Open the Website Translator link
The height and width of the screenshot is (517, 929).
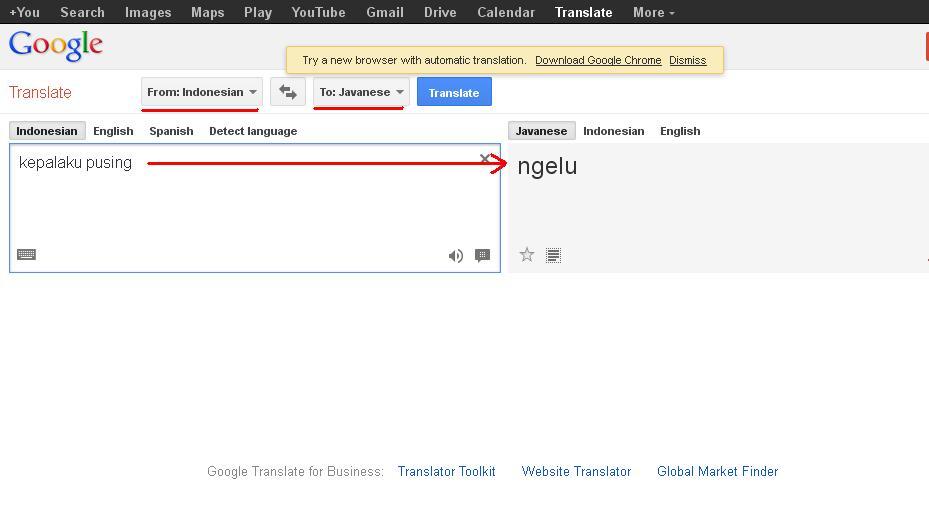point(576,471)
